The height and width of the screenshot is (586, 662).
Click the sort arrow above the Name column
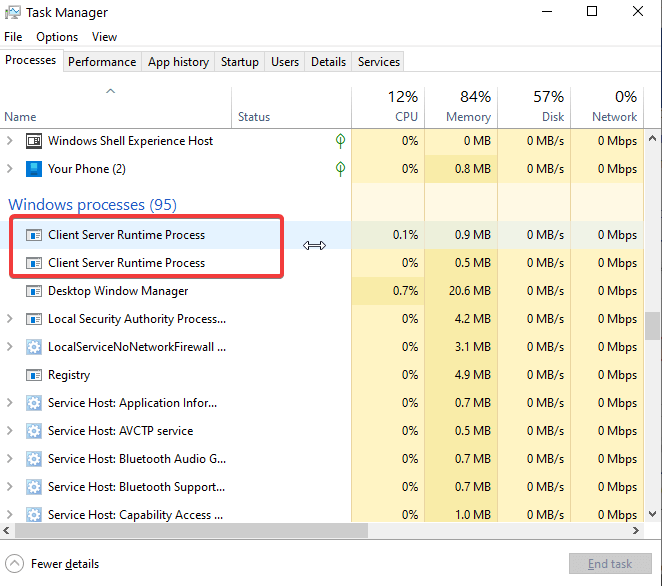click(111, 91)
